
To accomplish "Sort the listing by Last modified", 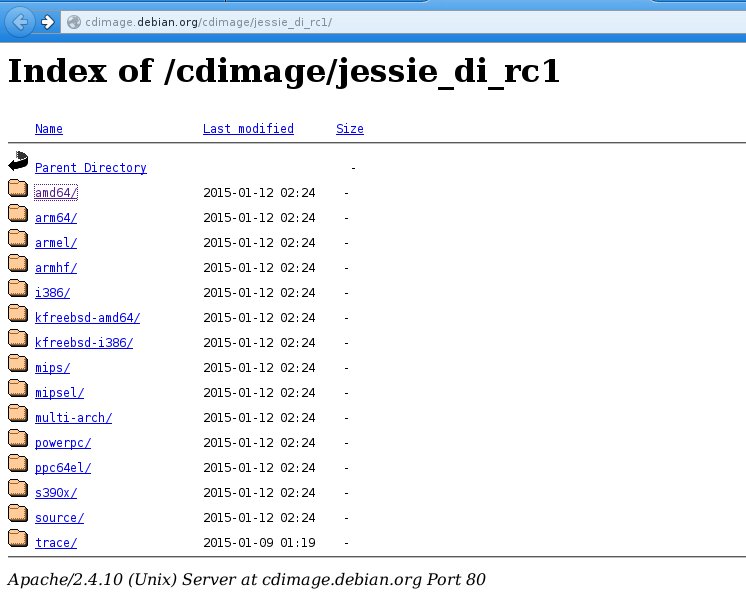I will 248,129.
